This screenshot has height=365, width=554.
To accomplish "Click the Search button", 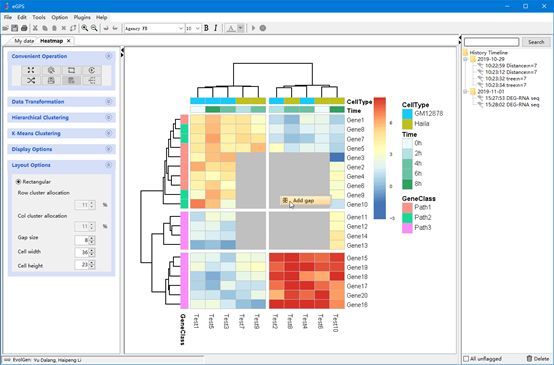I will coord(536,42).
